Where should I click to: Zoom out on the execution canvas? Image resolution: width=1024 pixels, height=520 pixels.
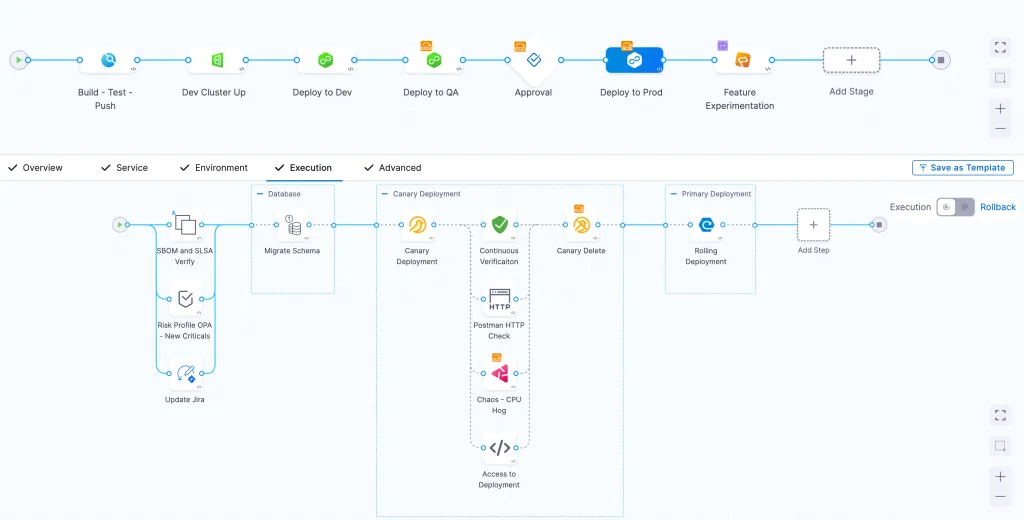pos(1000,497)
